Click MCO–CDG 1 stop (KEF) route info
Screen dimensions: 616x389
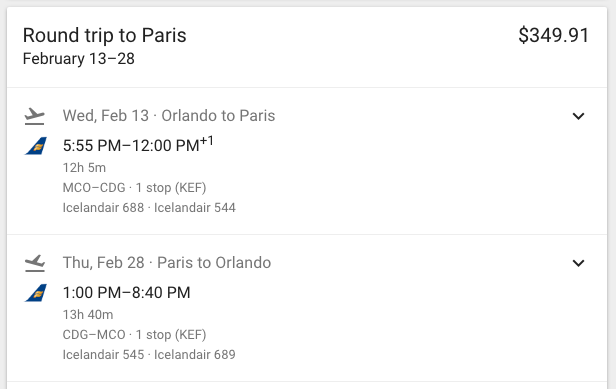(x=134, y=188)
